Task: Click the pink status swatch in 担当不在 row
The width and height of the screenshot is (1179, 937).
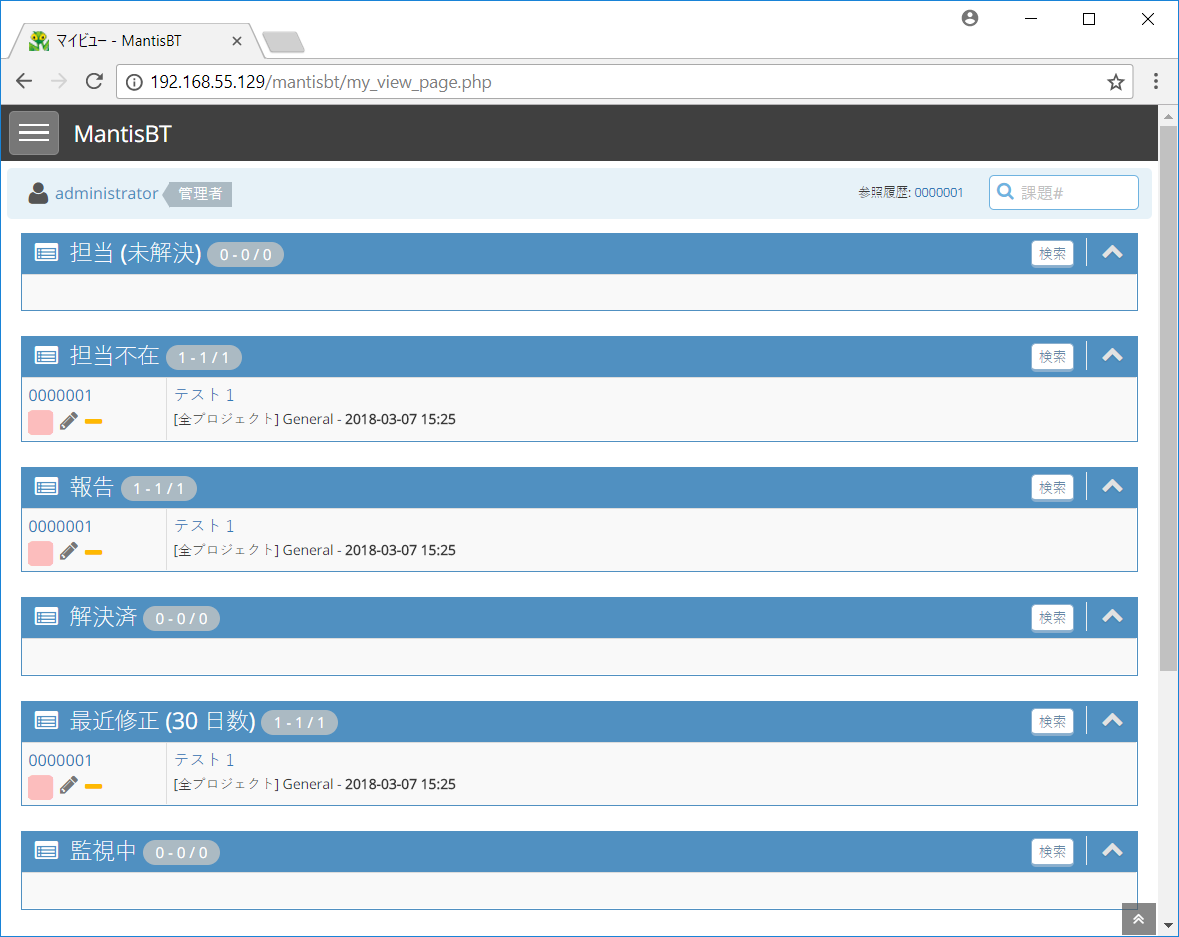Action: pos(39,421)
